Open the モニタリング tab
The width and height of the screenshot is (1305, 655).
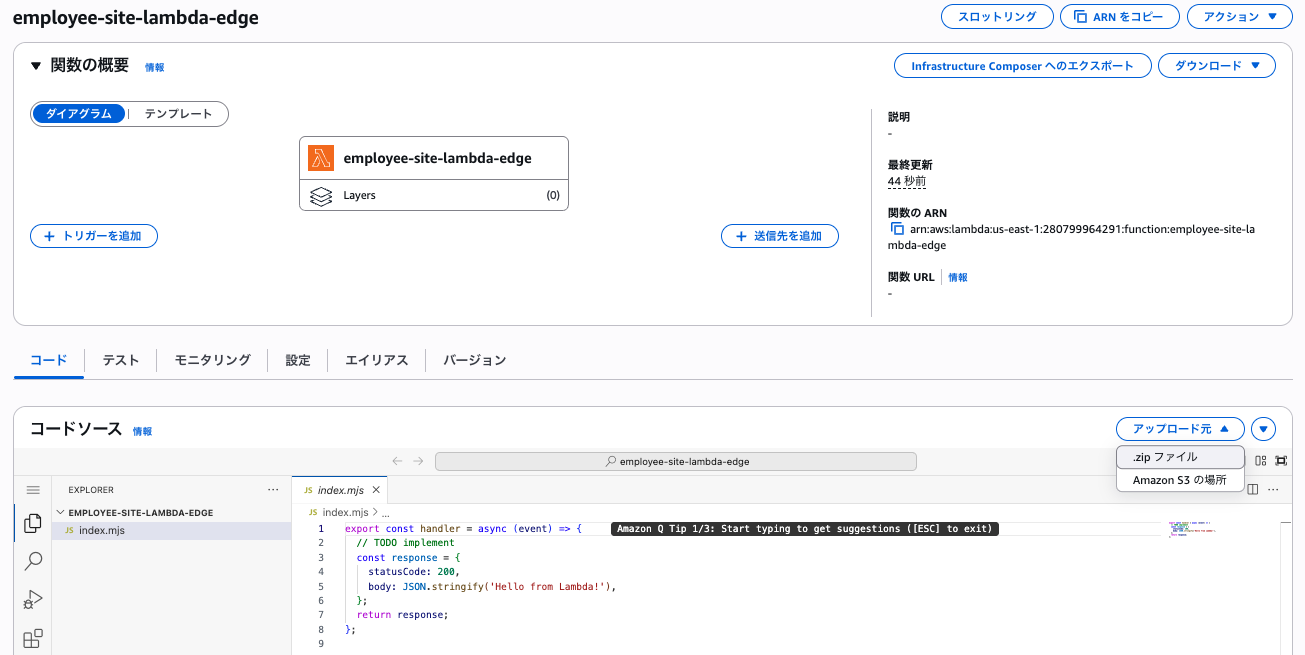click(212, 360)
